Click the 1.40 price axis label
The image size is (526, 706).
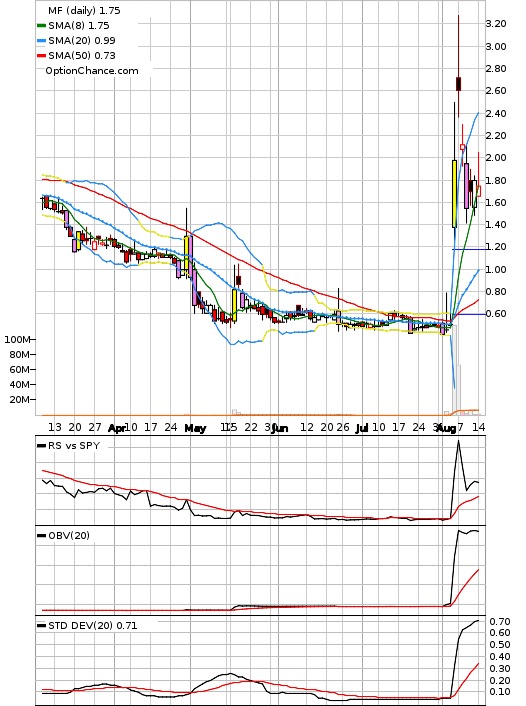496,225
